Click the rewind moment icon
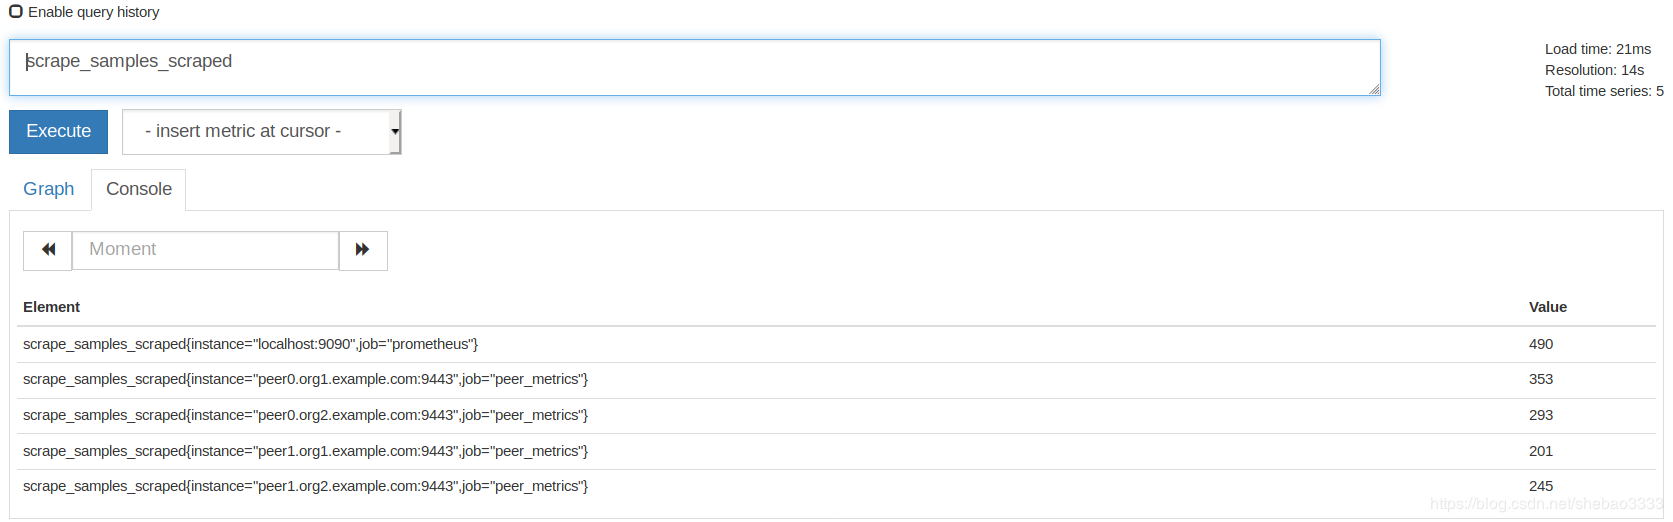 48,250
